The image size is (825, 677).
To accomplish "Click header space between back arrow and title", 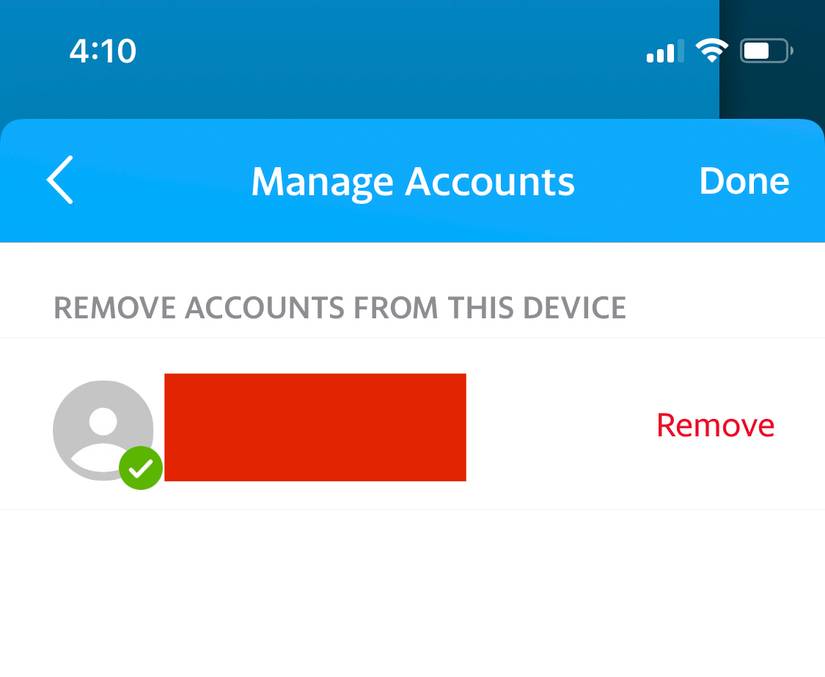I will pos(160,182).
